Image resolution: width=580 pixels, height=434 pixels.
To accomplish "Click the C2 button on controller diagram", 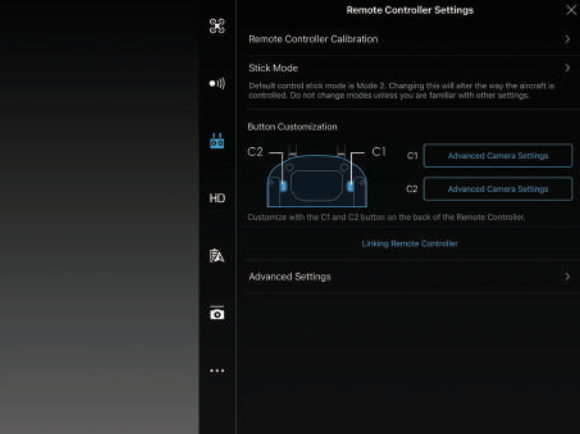I will pos(283,186).
